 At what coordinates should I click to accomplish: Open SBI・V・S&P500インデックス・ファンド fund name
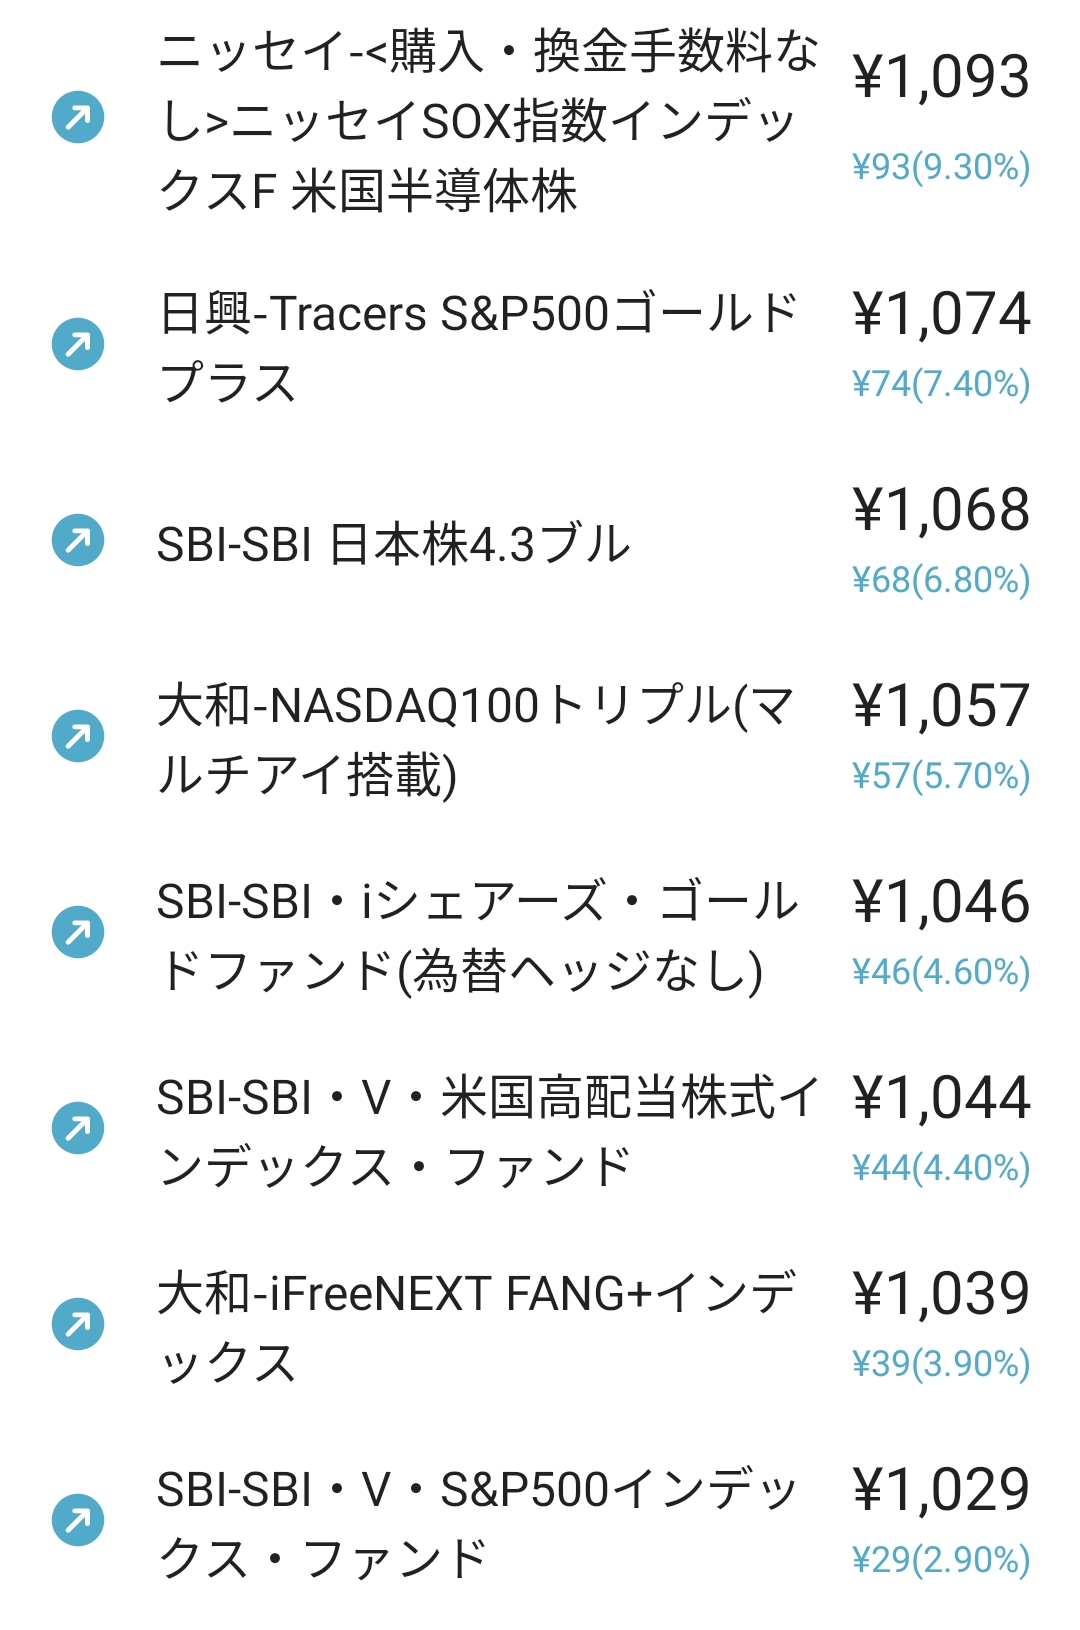[x=477, y=1523]
